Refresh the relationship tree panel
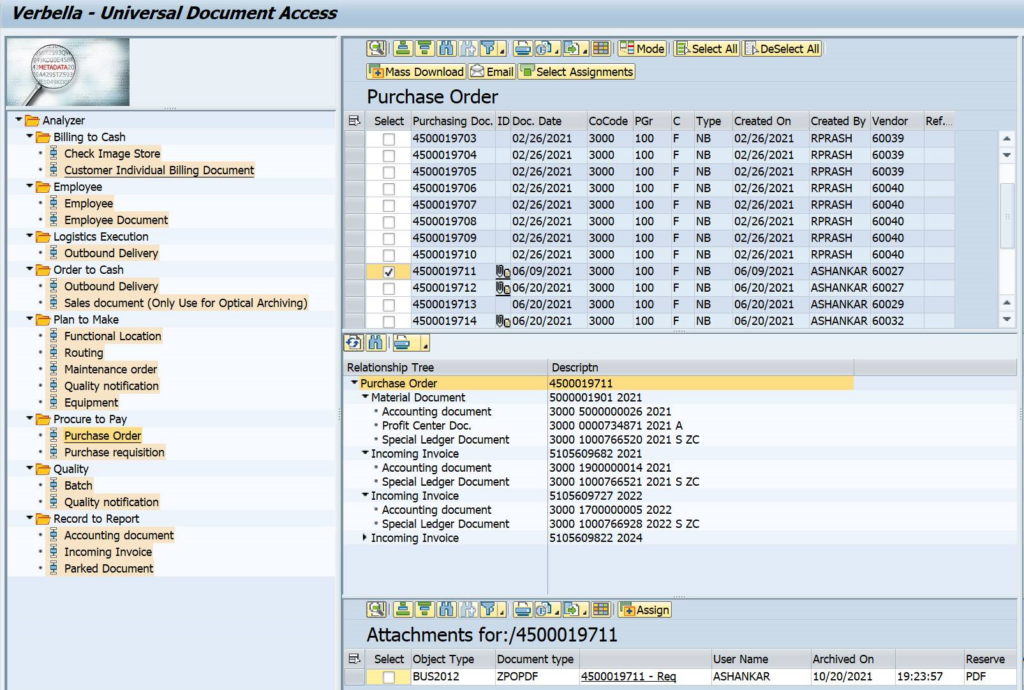 click(x=353, y=342)
